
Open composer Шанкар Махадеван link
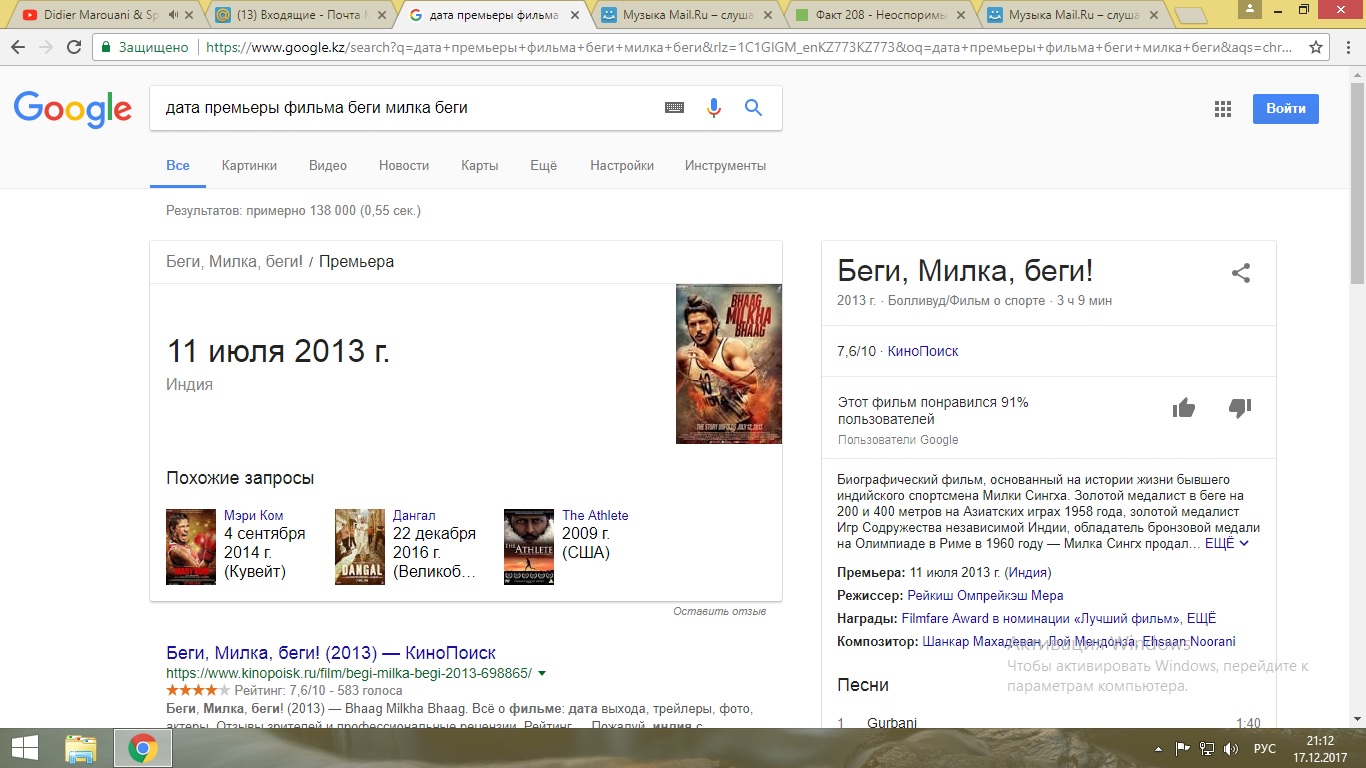point(982,641)
